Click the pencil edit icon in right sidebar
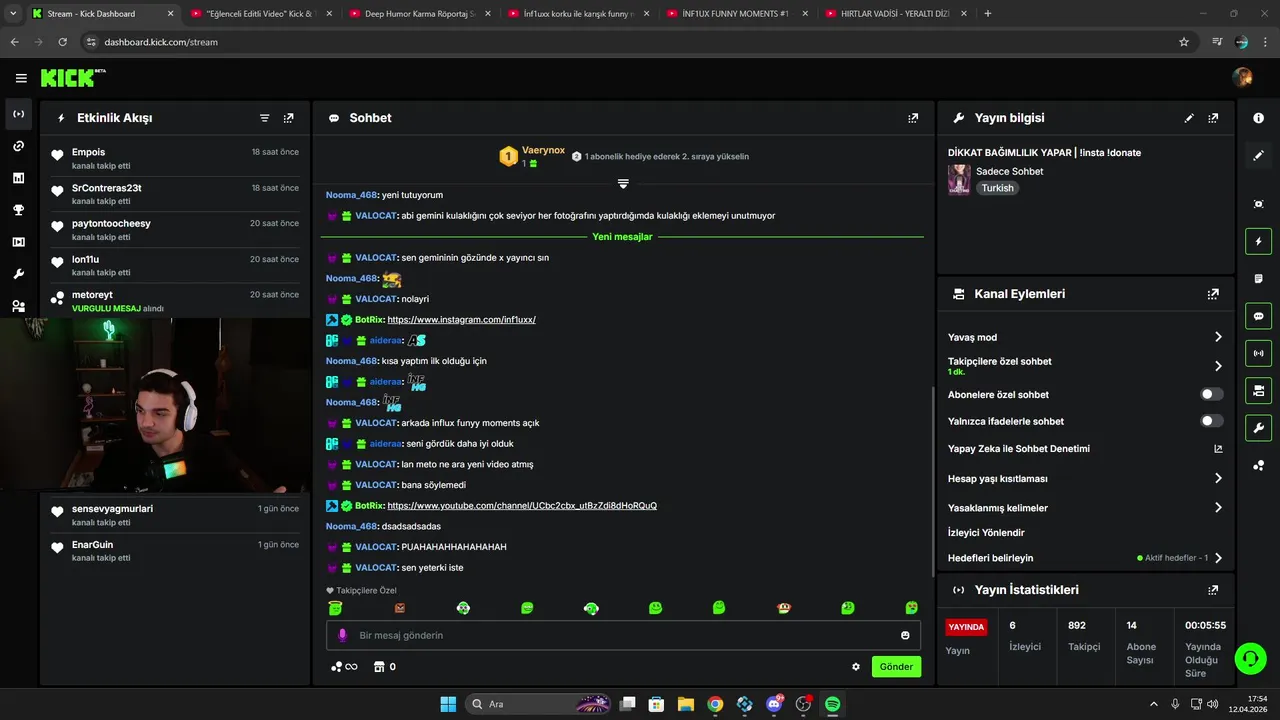 click(1258, 155)
